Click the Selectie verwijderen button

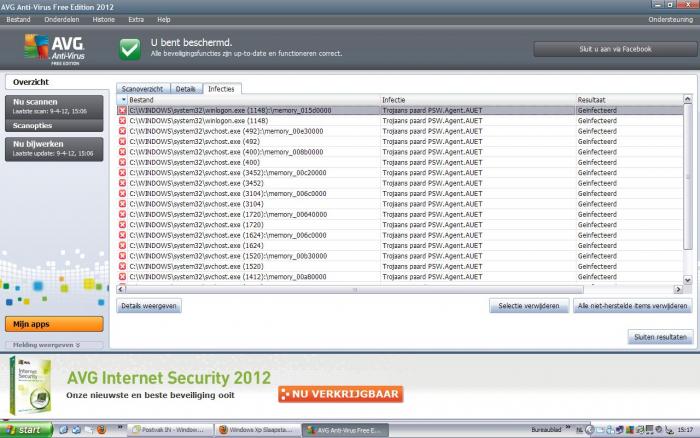tap(529, 306)
